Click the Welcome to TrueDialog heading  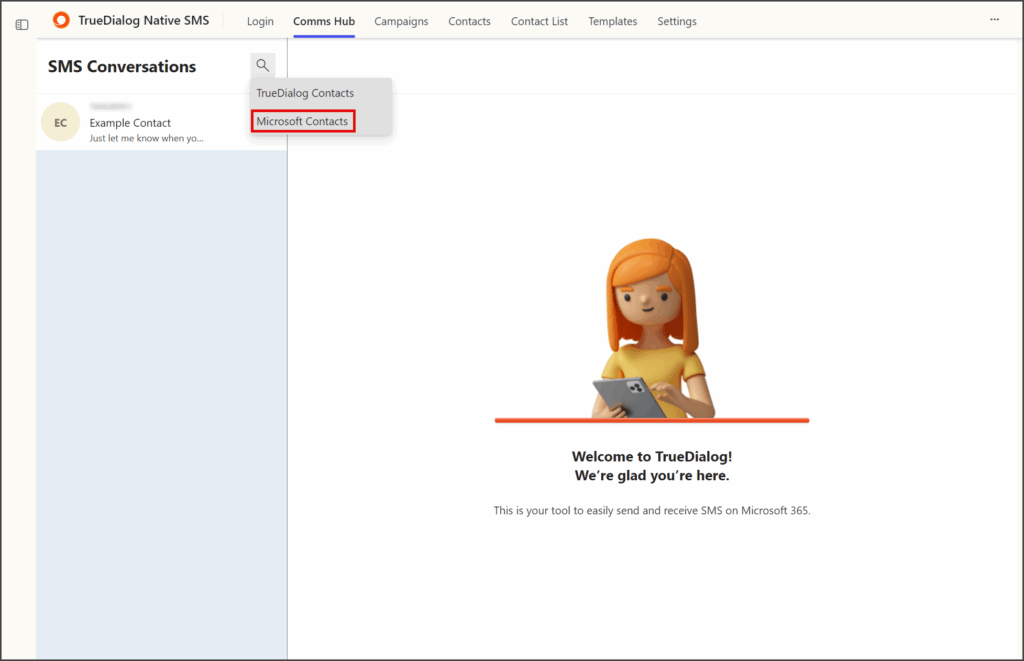(652, 457)
